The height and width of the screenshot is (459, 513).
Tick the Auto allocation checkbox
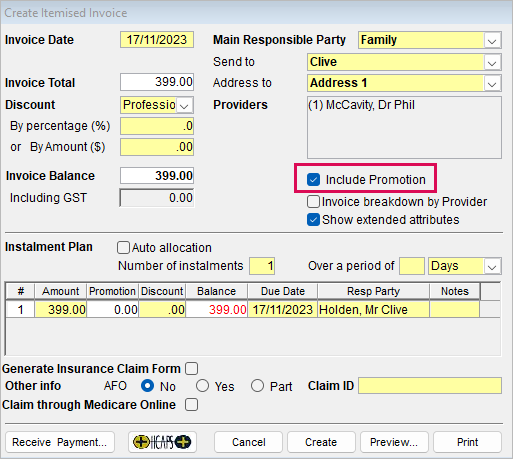click(x=123, y=248)
